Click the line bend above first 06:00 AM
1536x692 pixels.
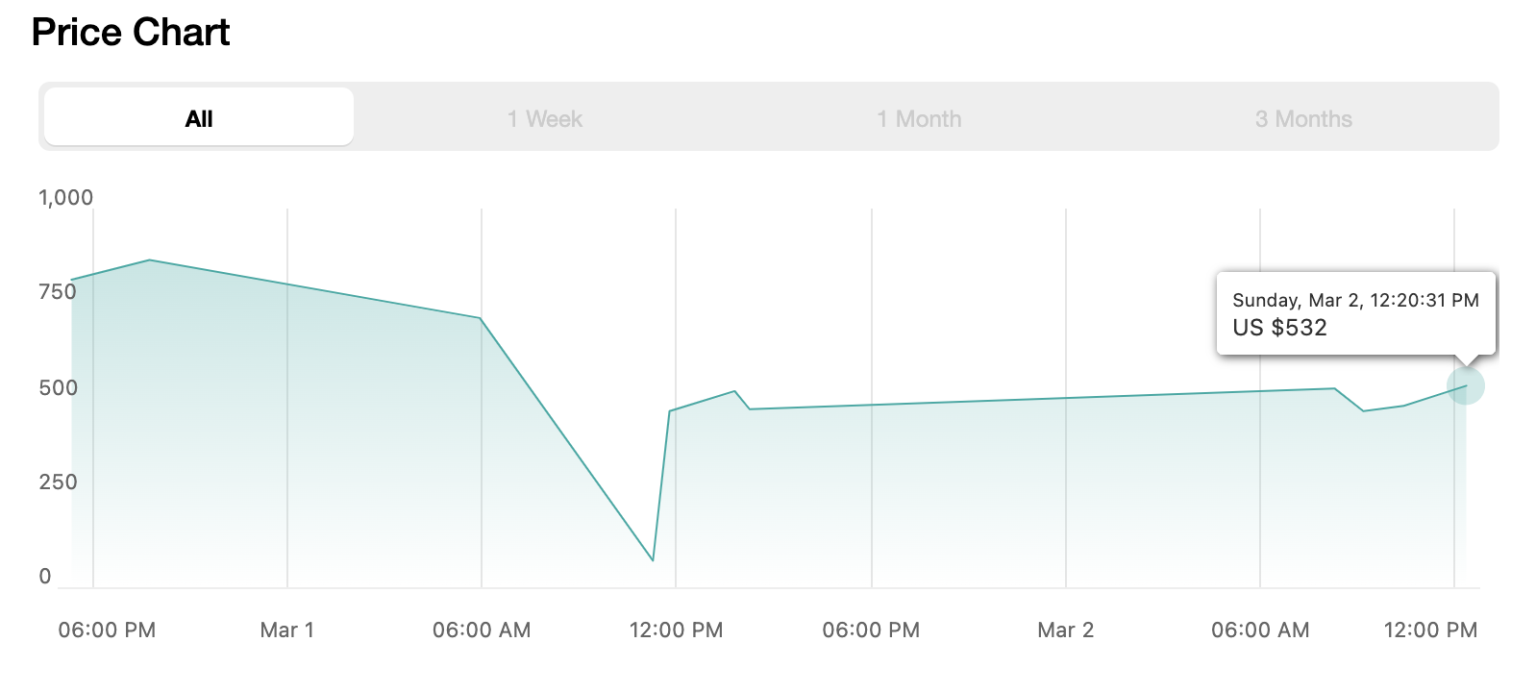tap(481, 318)
